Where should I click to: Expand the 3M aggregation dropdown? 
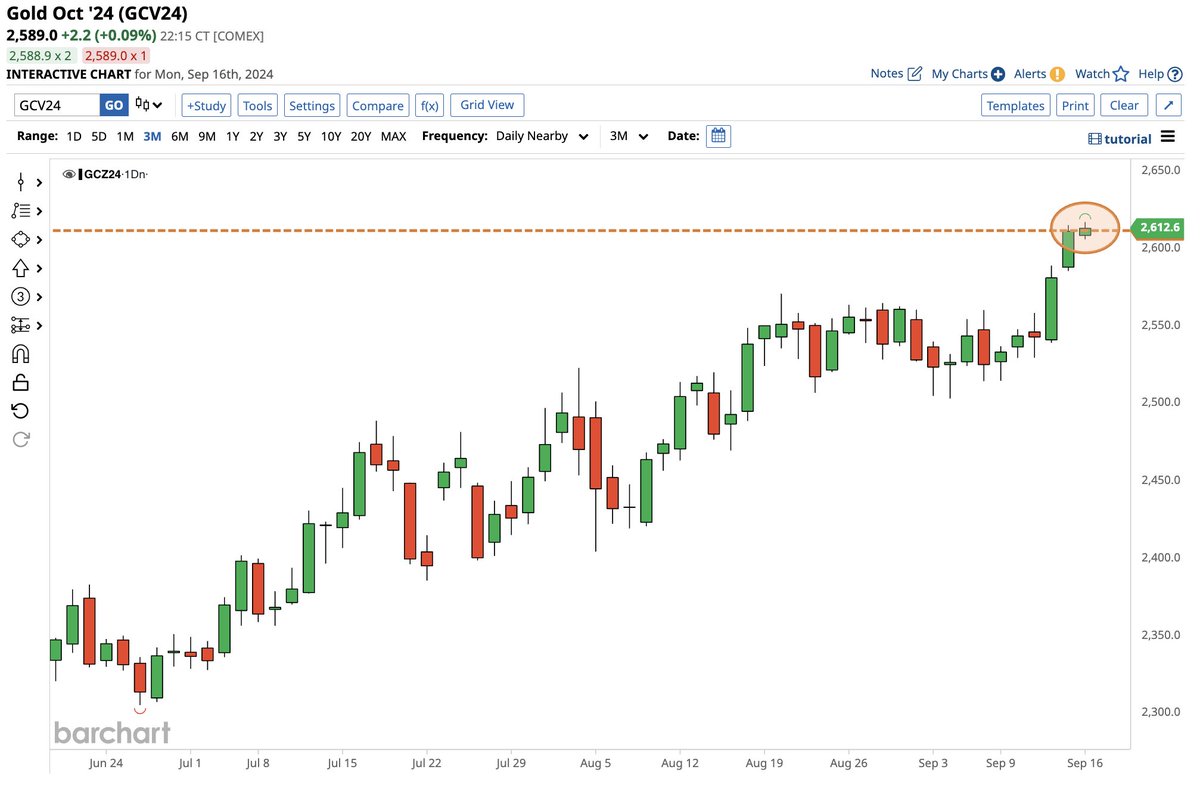629,136
